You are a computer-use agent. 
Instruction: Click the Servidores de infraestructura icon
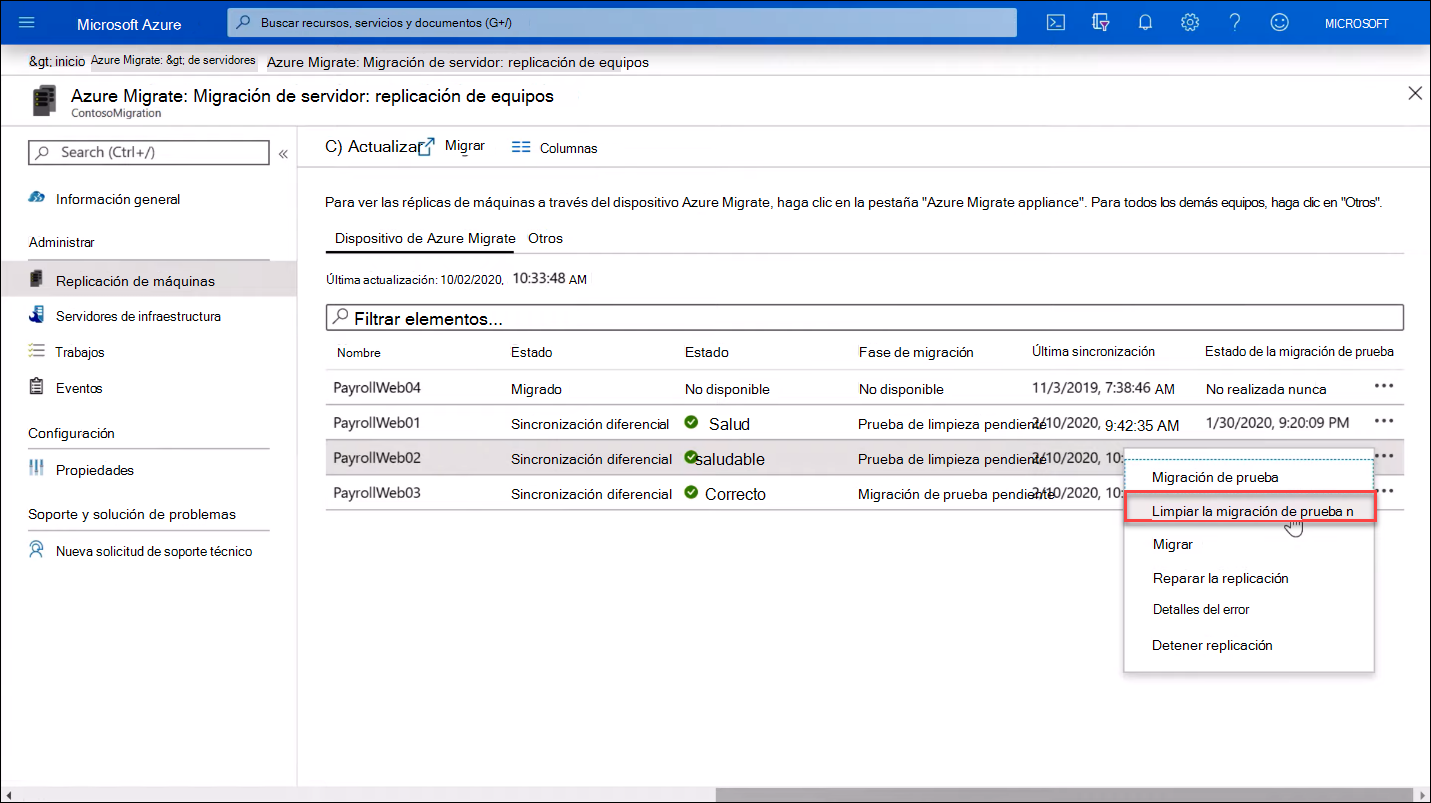tap(37, 315)
